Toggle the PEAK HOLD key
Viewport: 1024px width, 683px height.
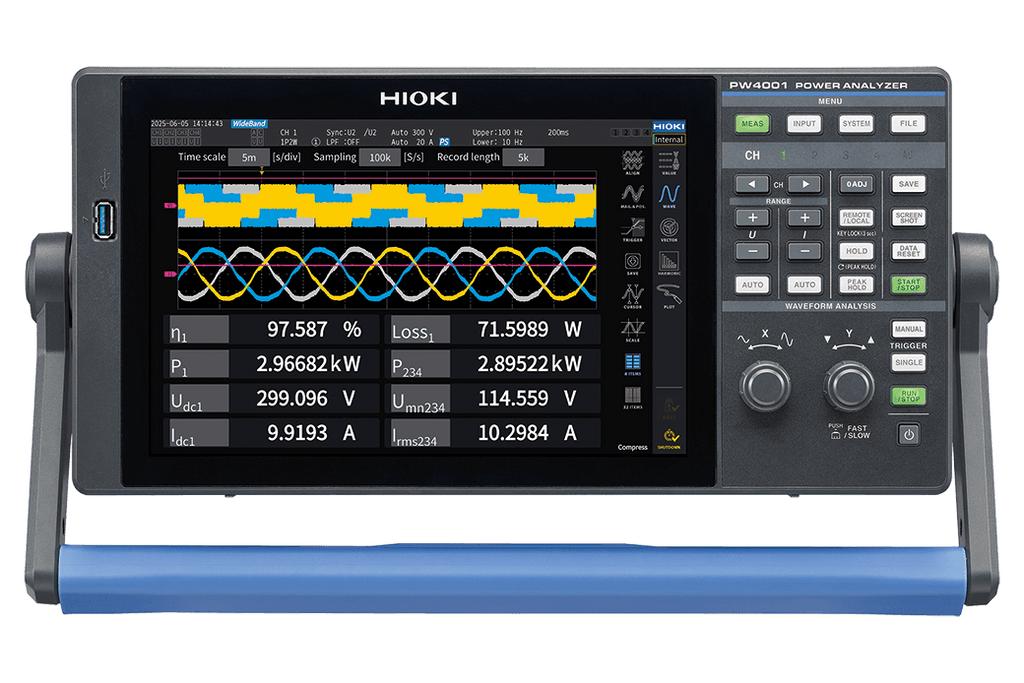point(857,285)
